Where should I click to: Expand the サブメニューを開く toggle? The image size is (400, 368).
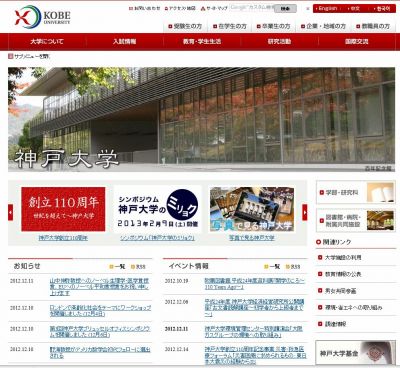(x=29, y=56)
